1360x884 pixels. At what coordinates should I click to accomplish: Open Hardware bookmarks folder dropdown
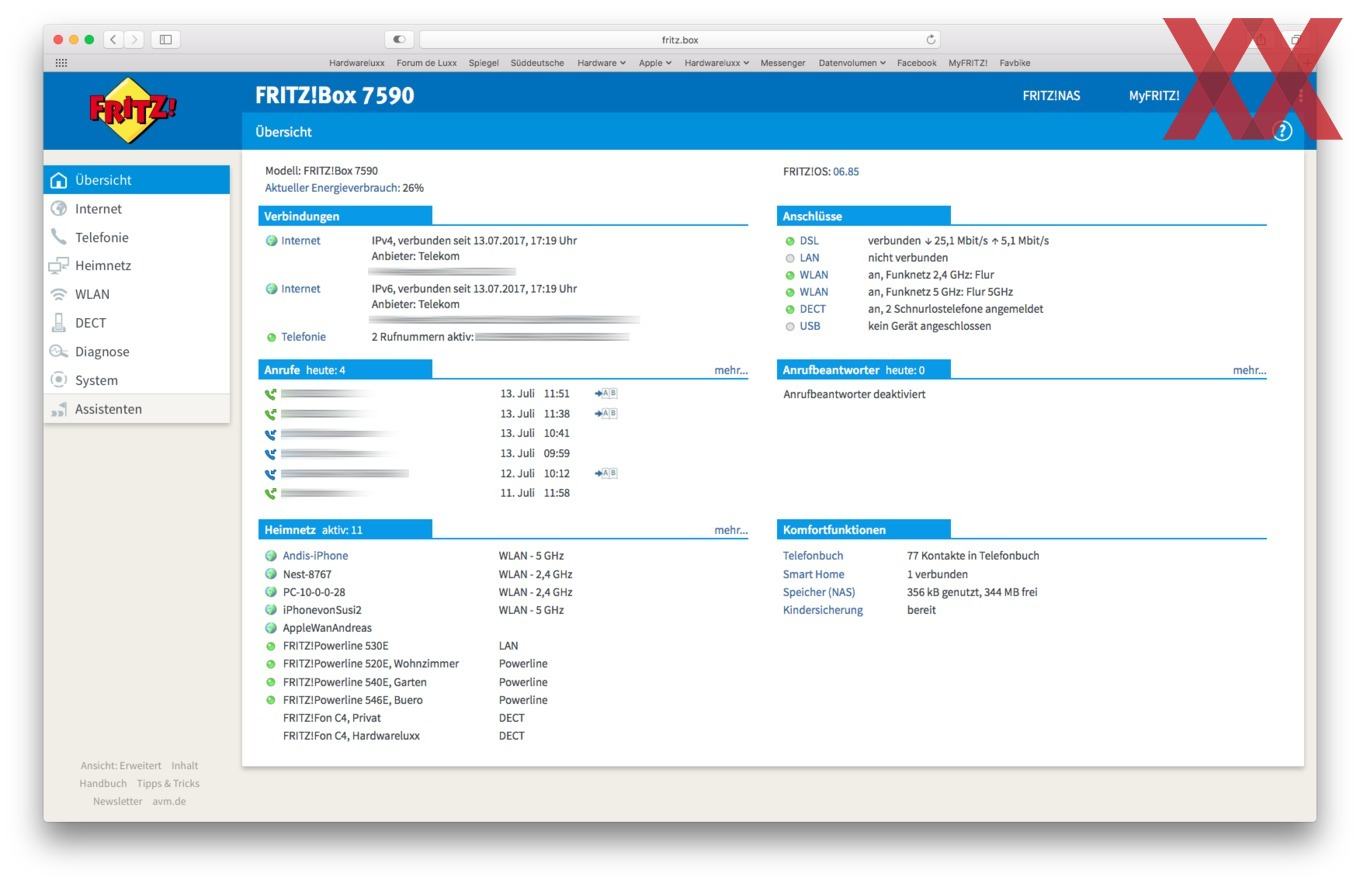601,63
